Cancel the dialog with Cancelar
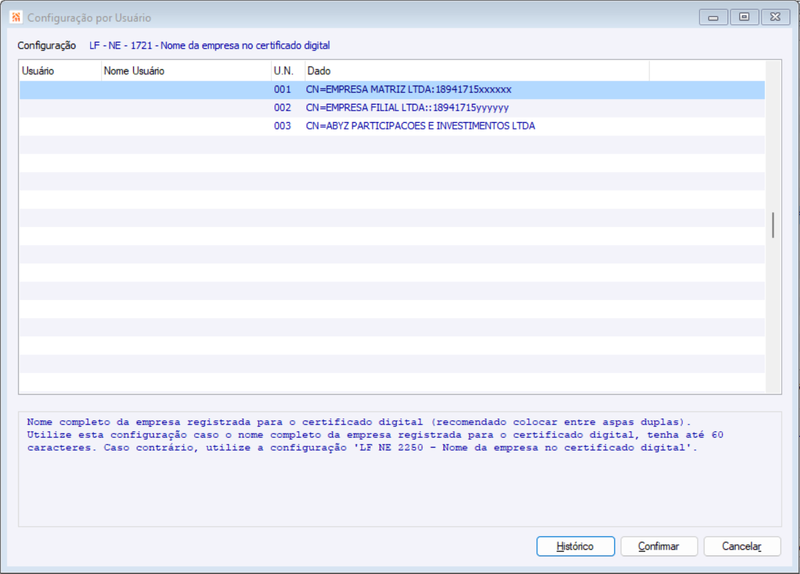 point(742,546)
